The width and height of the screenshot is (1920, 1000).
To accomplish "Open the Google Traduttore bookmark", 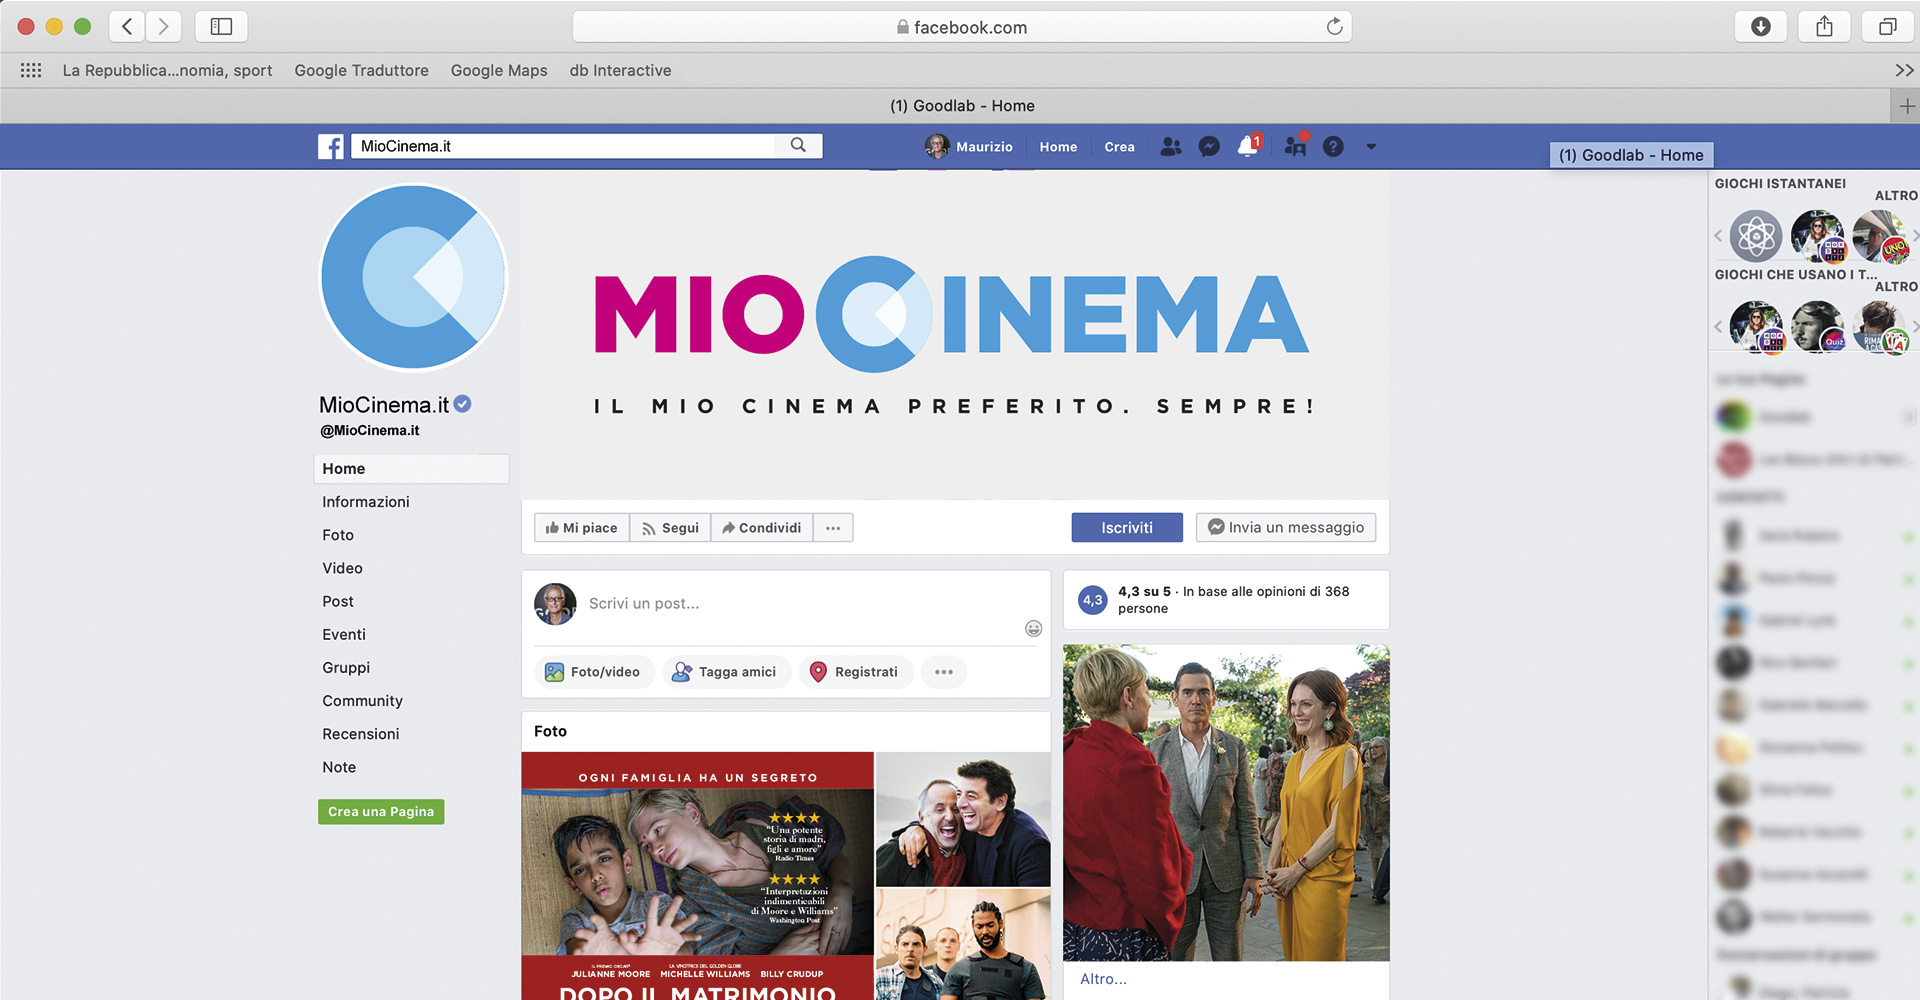I will coord(361,70).
